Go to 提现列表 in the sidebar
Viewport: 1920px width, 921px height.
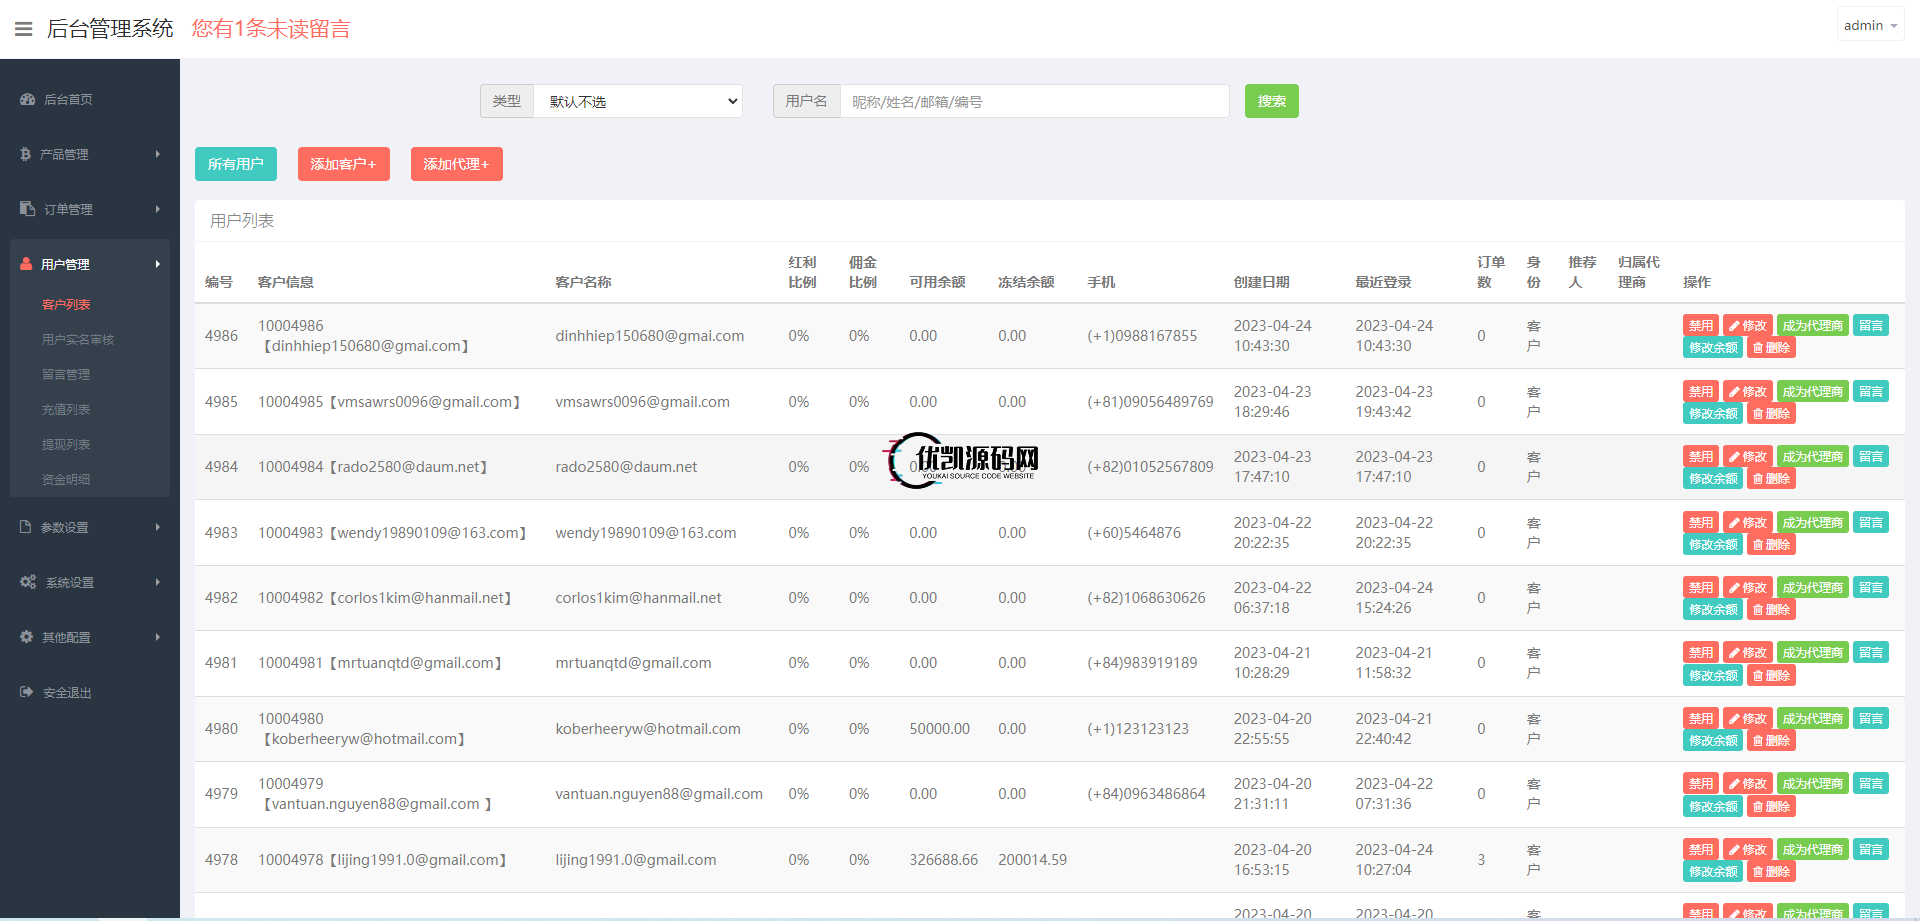66,445
